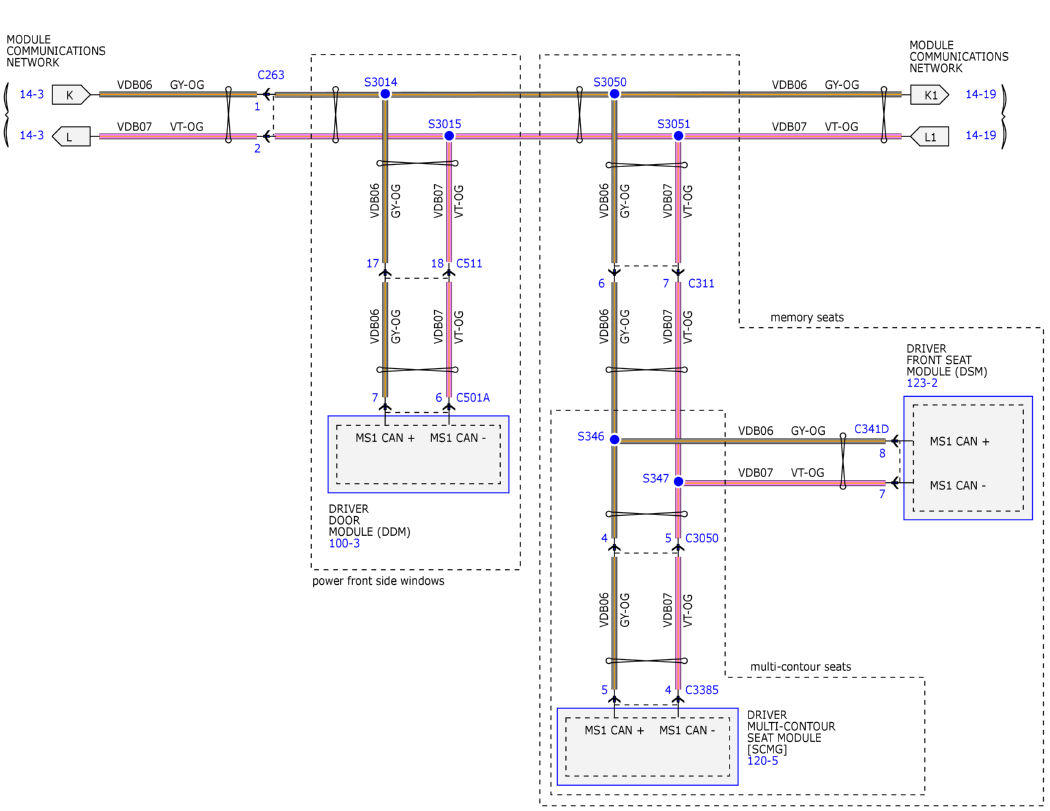Viewport: 1050px width, 811px height.
Task: Select the blue splice dot at S347
Action: click(x=678, y=482)
